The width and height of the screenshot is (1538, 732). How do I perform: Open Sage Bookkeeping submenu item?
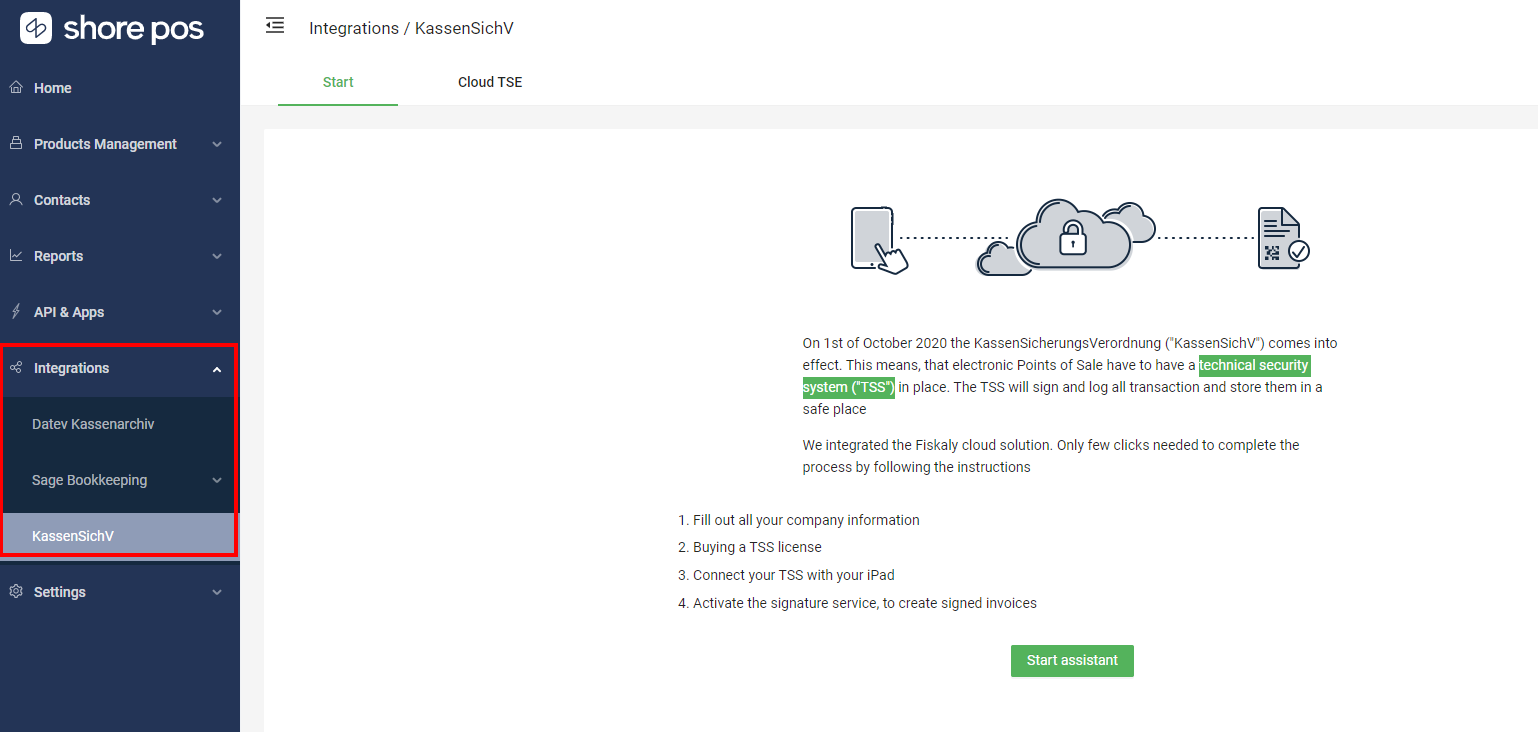click(x=120, y=480)
